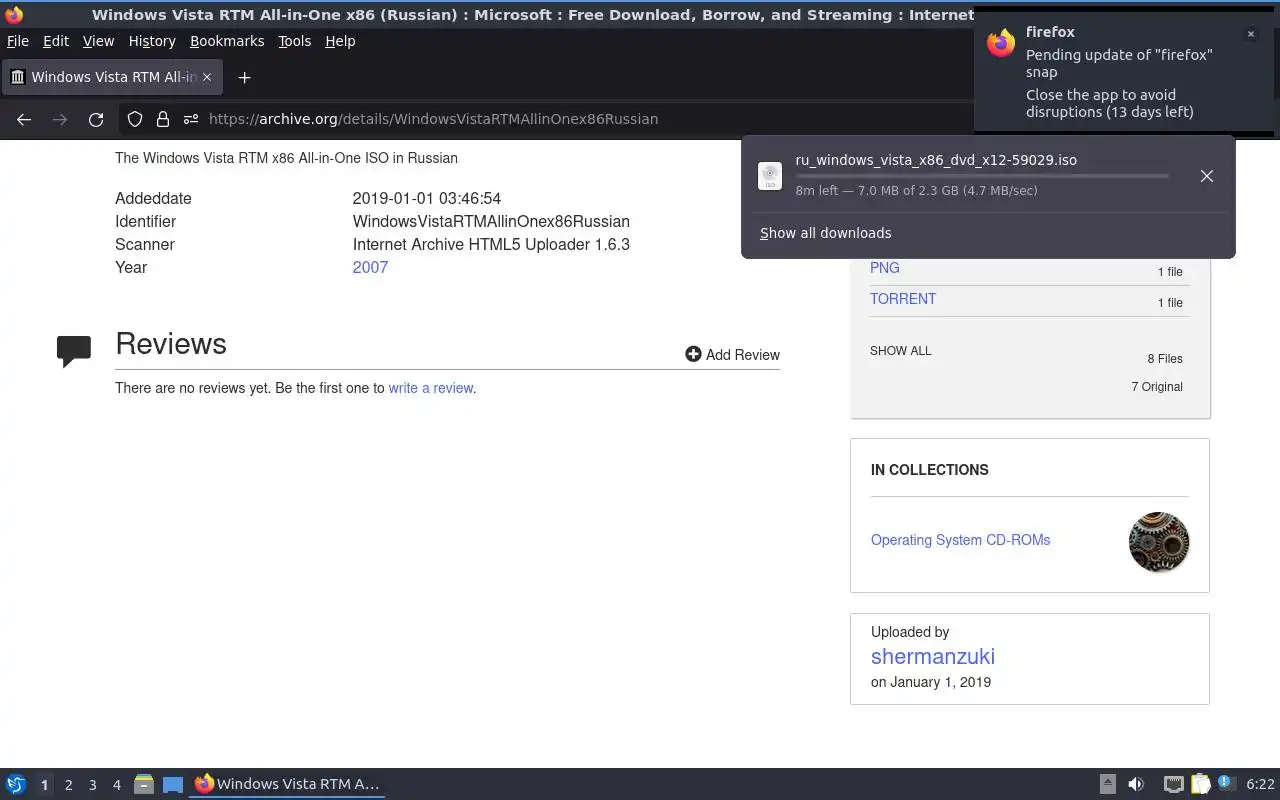This screenshot has height=800, width=1280.
Task: Open the History menu
Action: [152, 41]
